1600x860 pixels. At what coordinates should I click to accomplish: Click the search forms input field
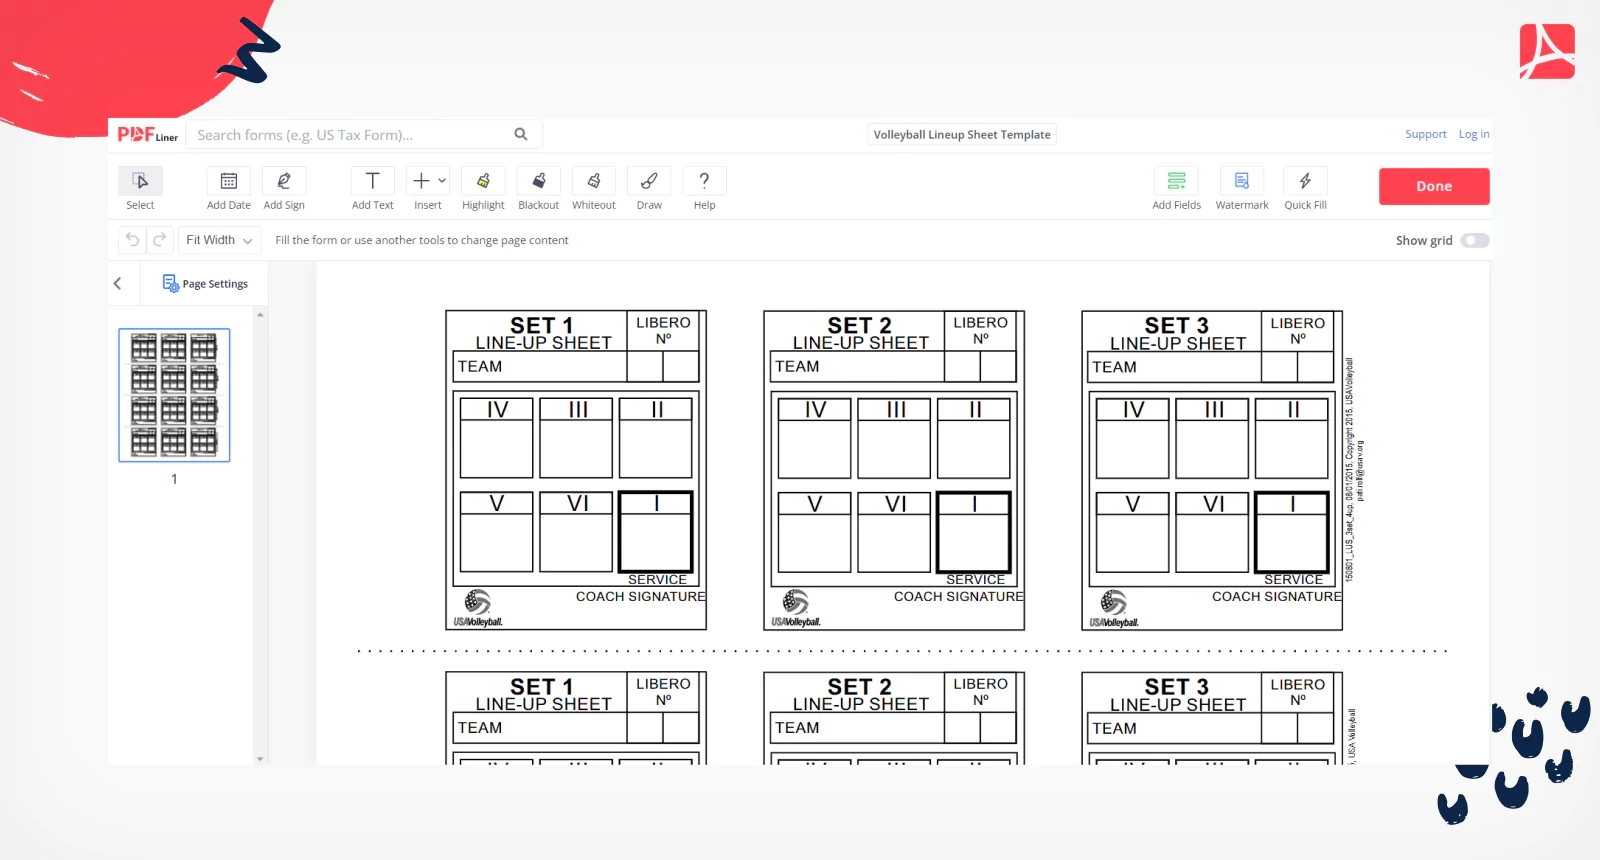tap(350, 135)
